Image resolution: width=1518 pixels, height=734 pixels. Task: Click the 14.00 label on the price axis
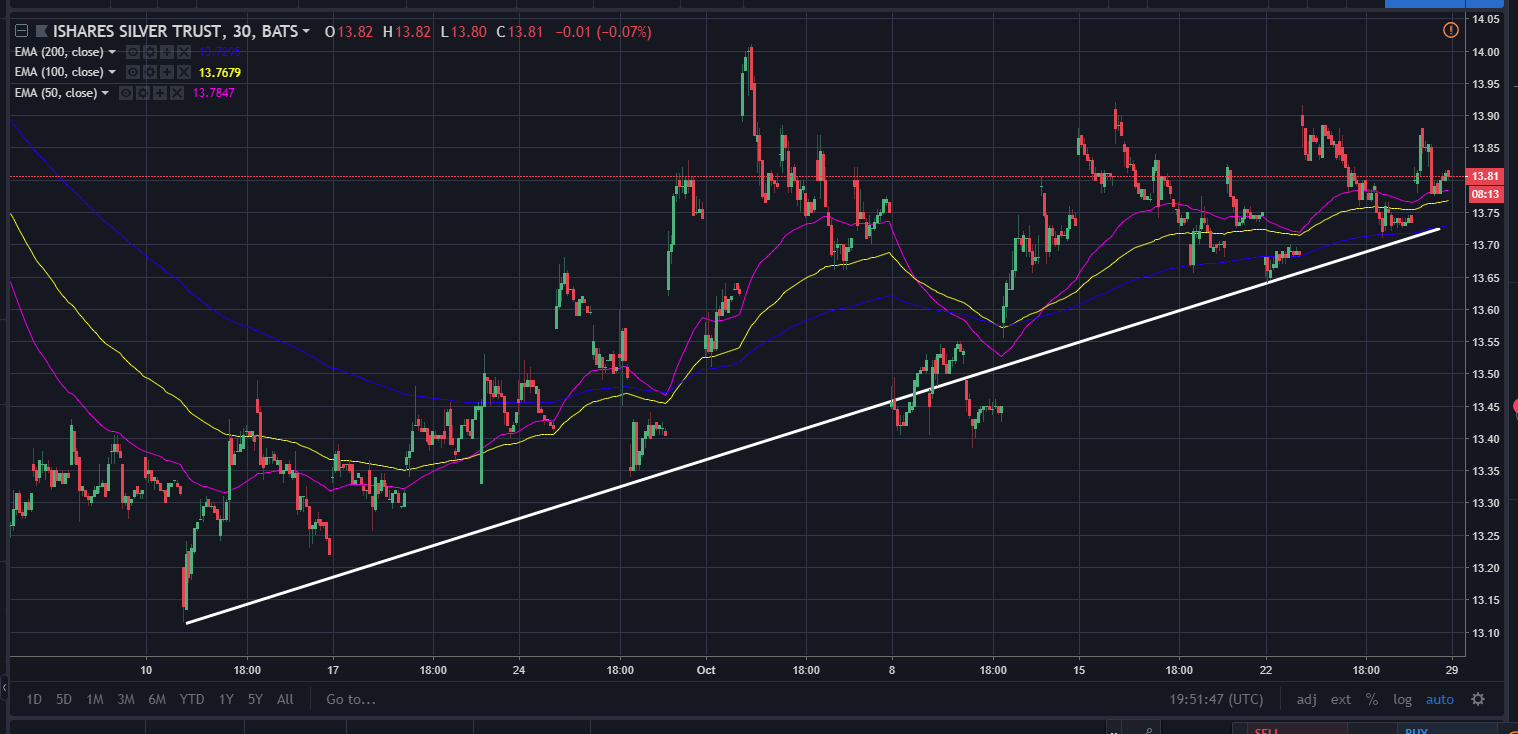[1485, 52]
